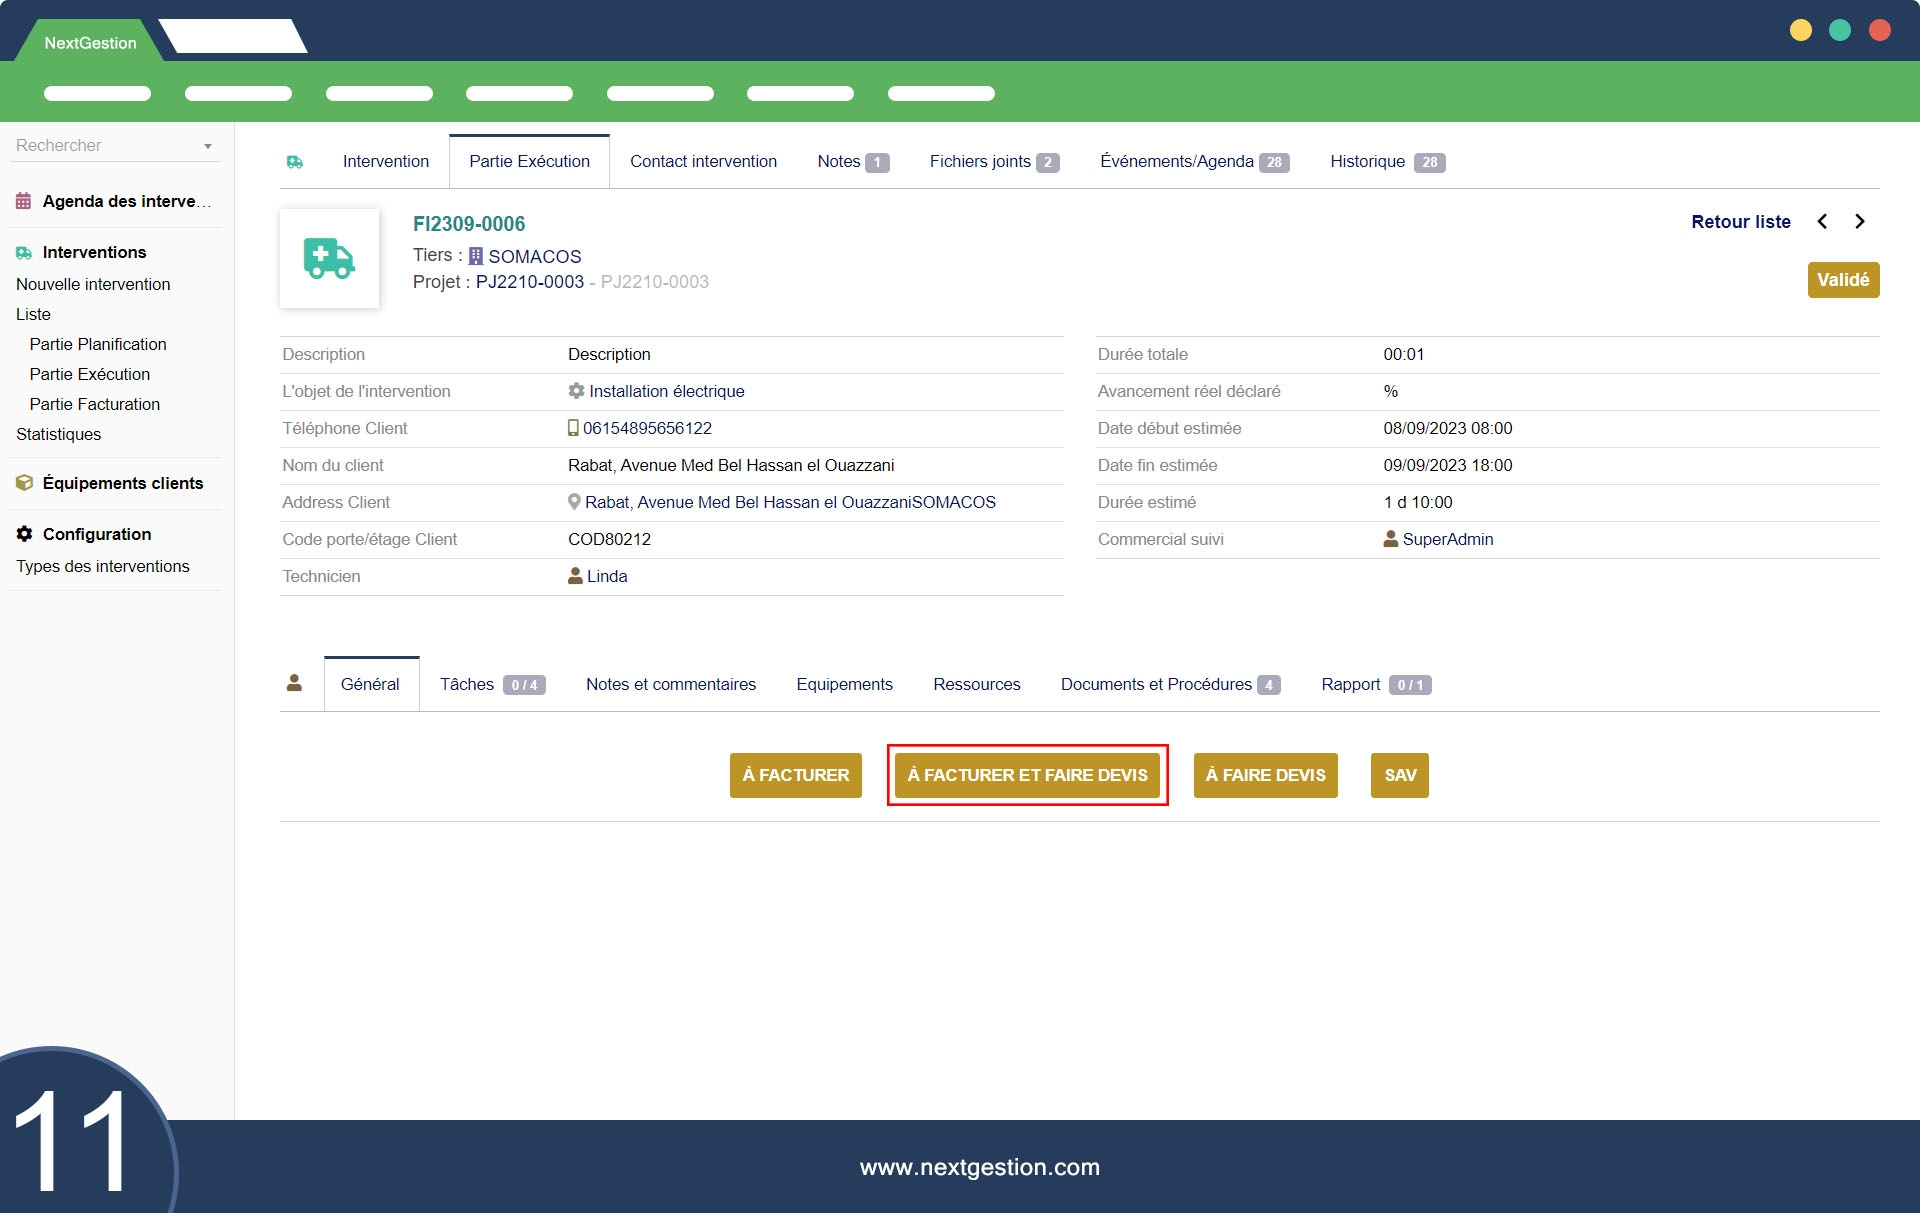Click the cube icon for Équipements clients

tap(24, 483)
